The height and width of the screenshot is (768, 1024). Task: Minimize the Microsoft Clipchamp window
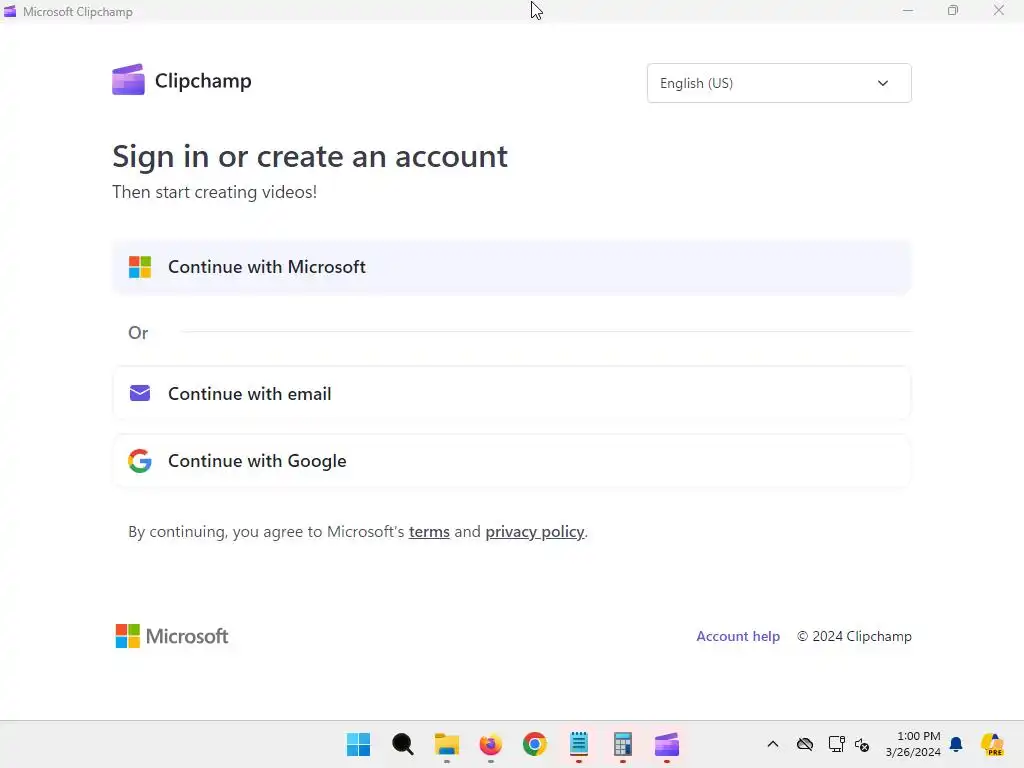click(908, 10)
